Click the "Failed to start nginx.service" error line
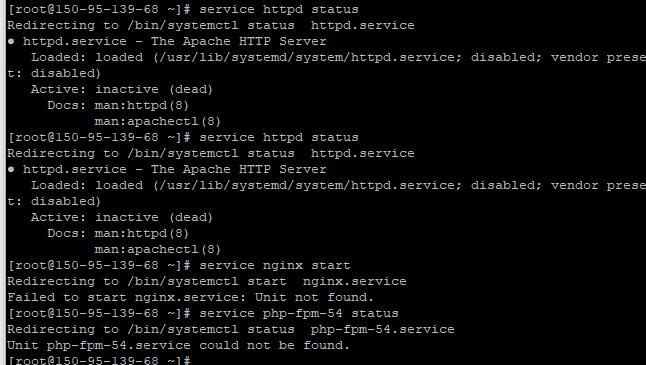This screenshot has height=365, width=646. click(190, 297)
